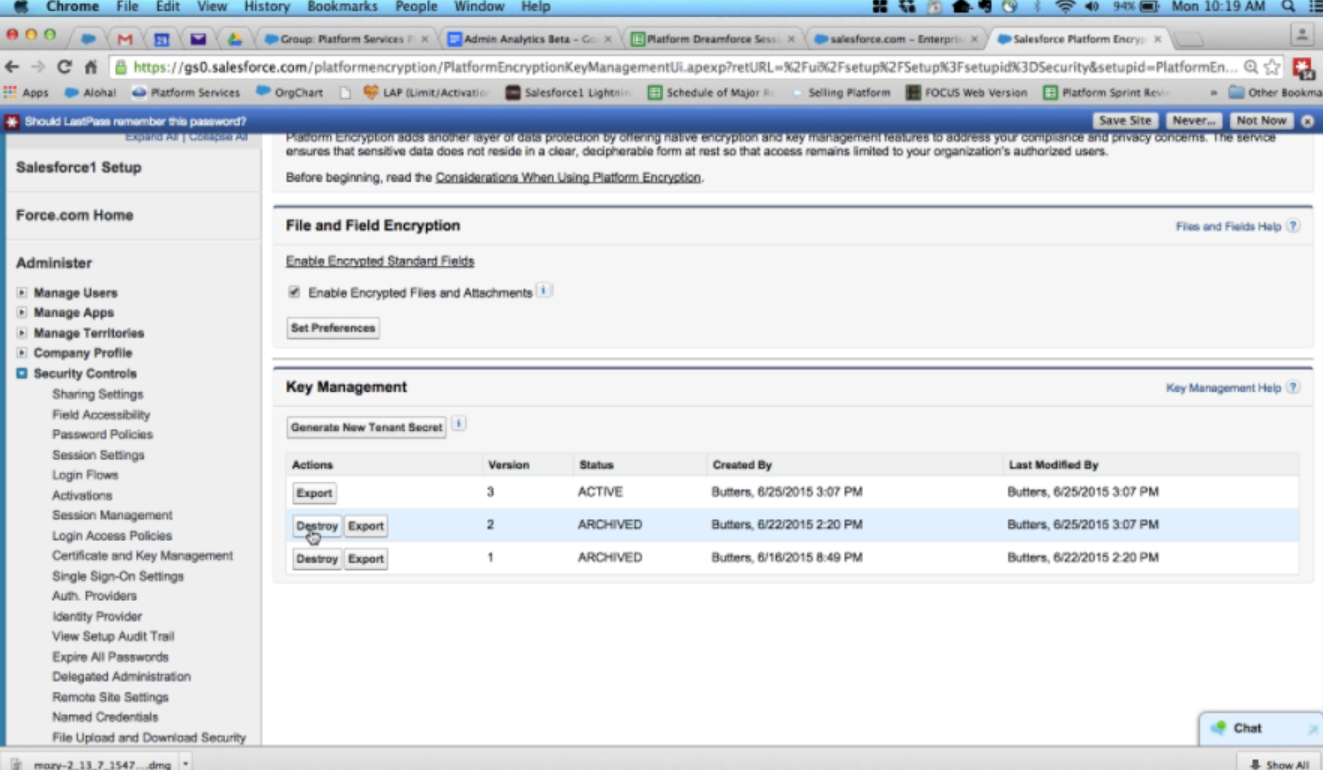This screenshot has height=770, width=1323.
Task: Export the version 2 archived key
Action: click(x=366, y=526)
